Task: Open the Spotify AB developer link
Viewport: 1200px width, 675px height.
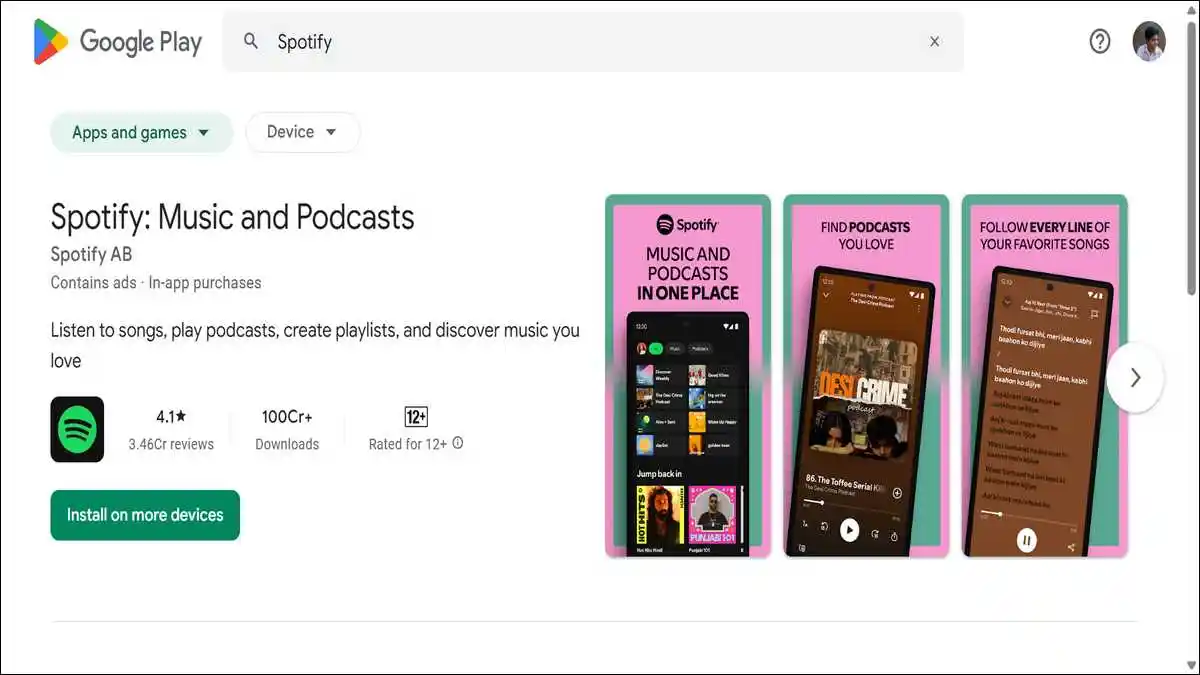Action: pos(91,254)
